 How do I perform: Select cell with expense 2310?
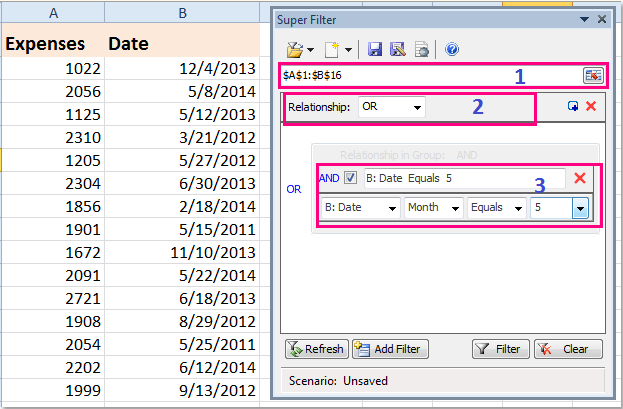[x=53, y=138]
